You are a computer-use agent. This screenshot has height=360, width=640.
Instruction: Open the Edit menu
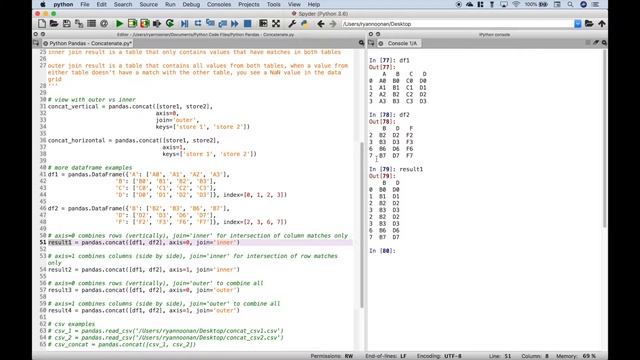click(102, 4)
